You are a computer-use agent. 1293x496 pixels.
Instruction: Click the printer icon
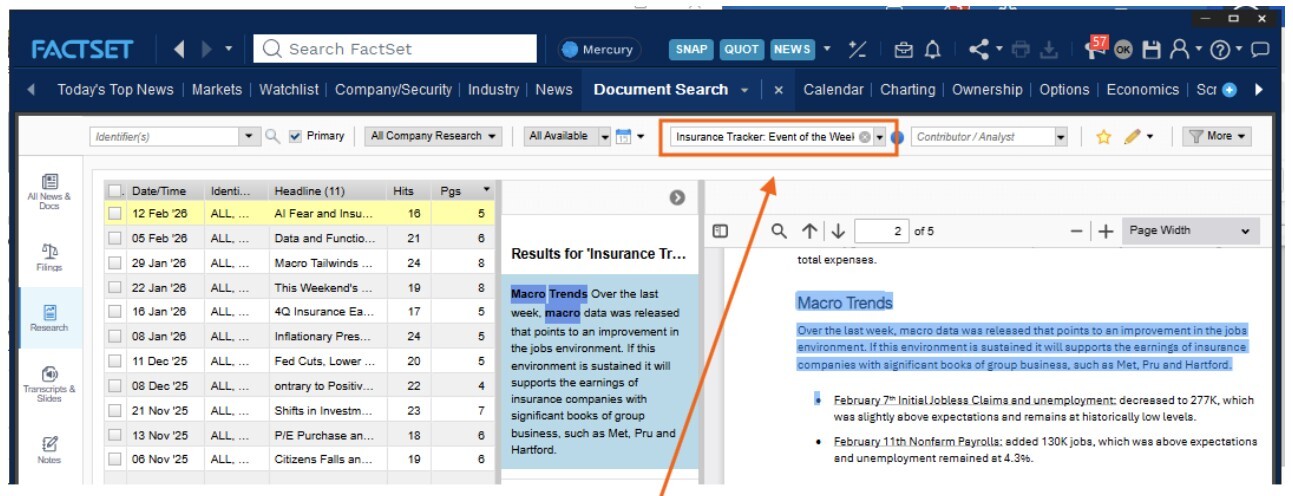(x=1020, y=49)
